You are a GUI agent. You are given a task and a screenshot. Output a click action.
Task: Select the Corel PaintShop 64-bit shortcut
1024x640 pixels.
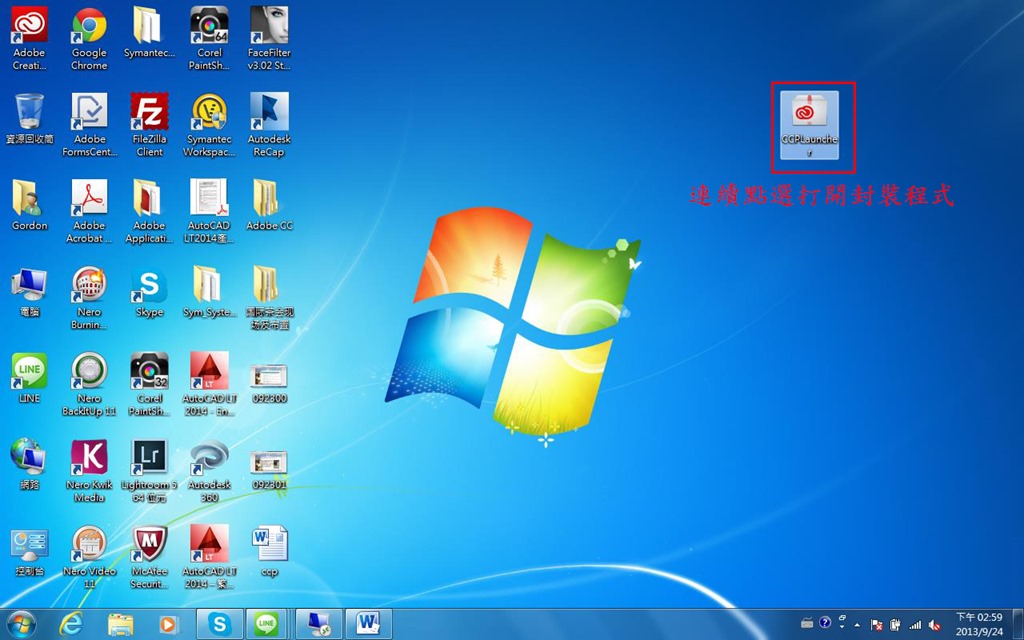(x=209, y=38)
